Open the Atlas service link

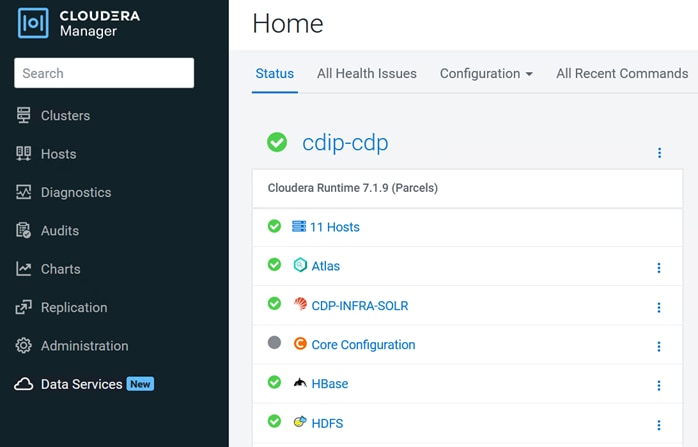[325, 266]
